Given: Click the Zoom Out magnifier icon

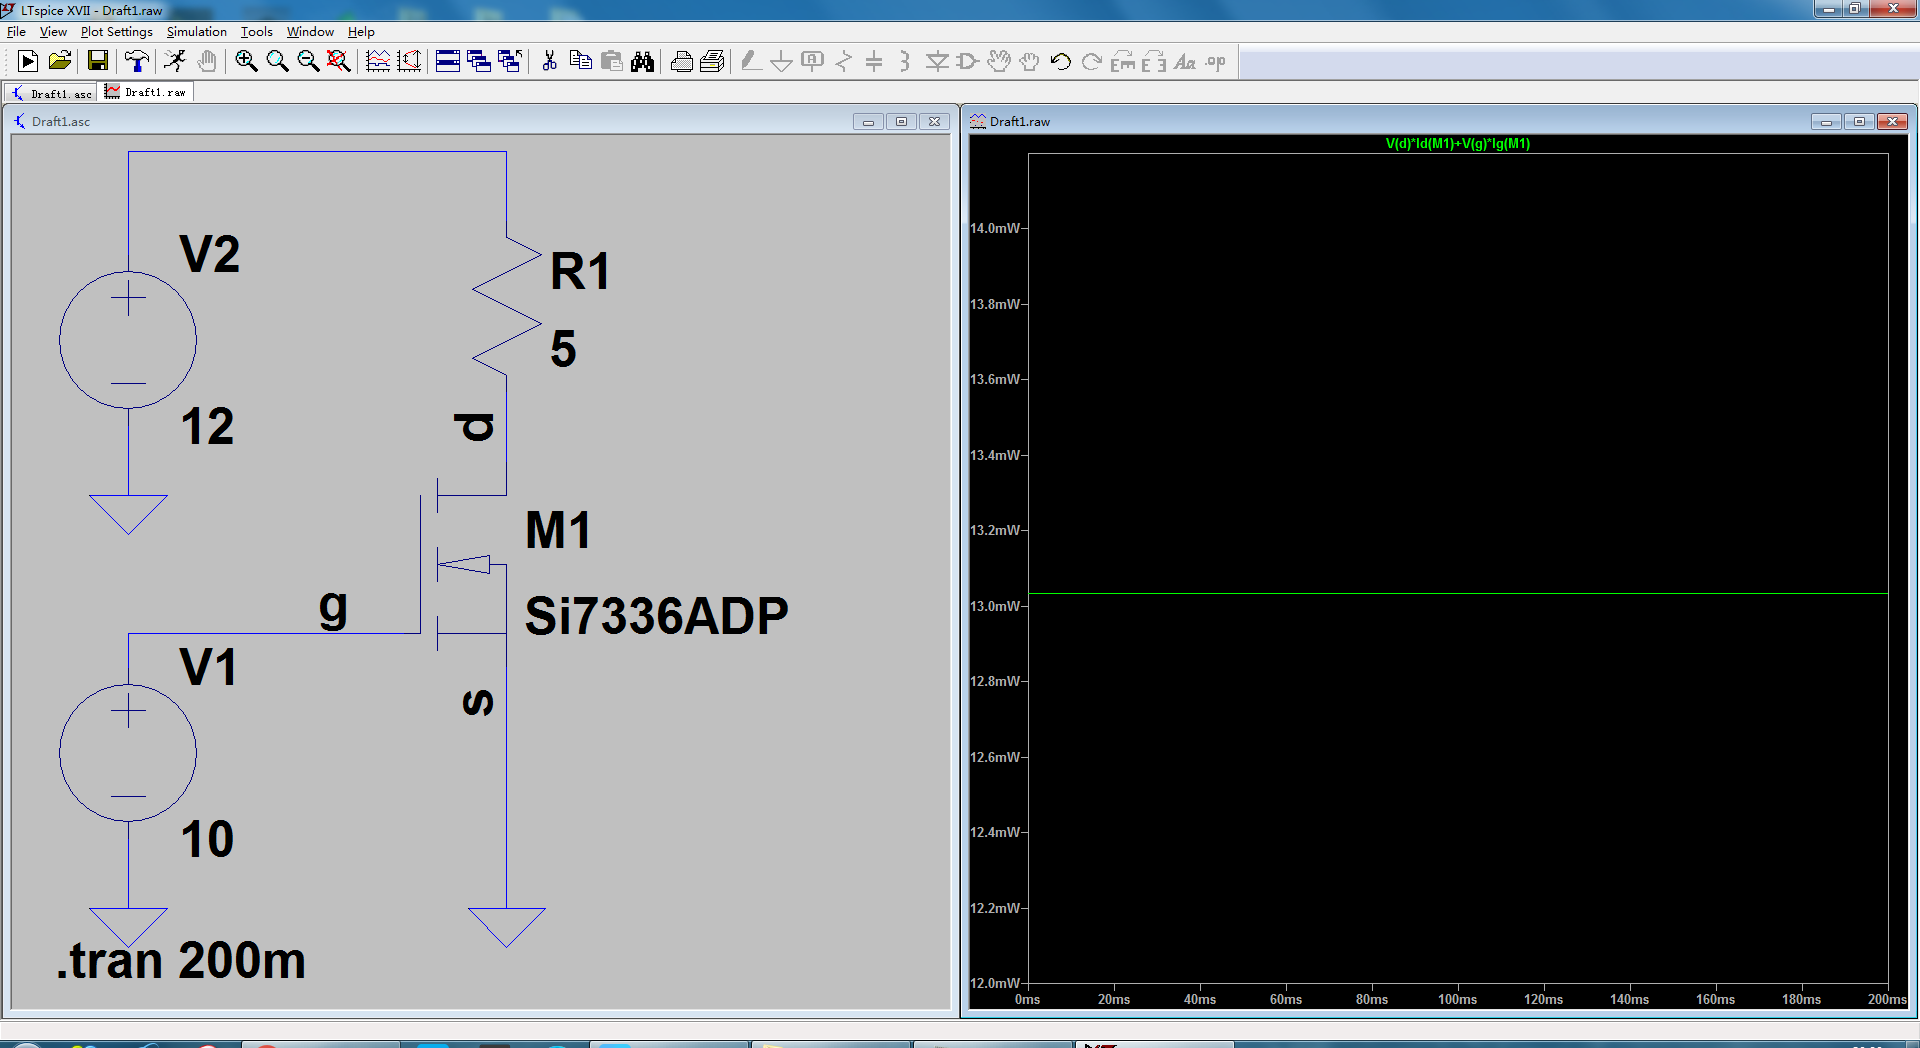Looking at the screenshot, I should tap(308, 62).
